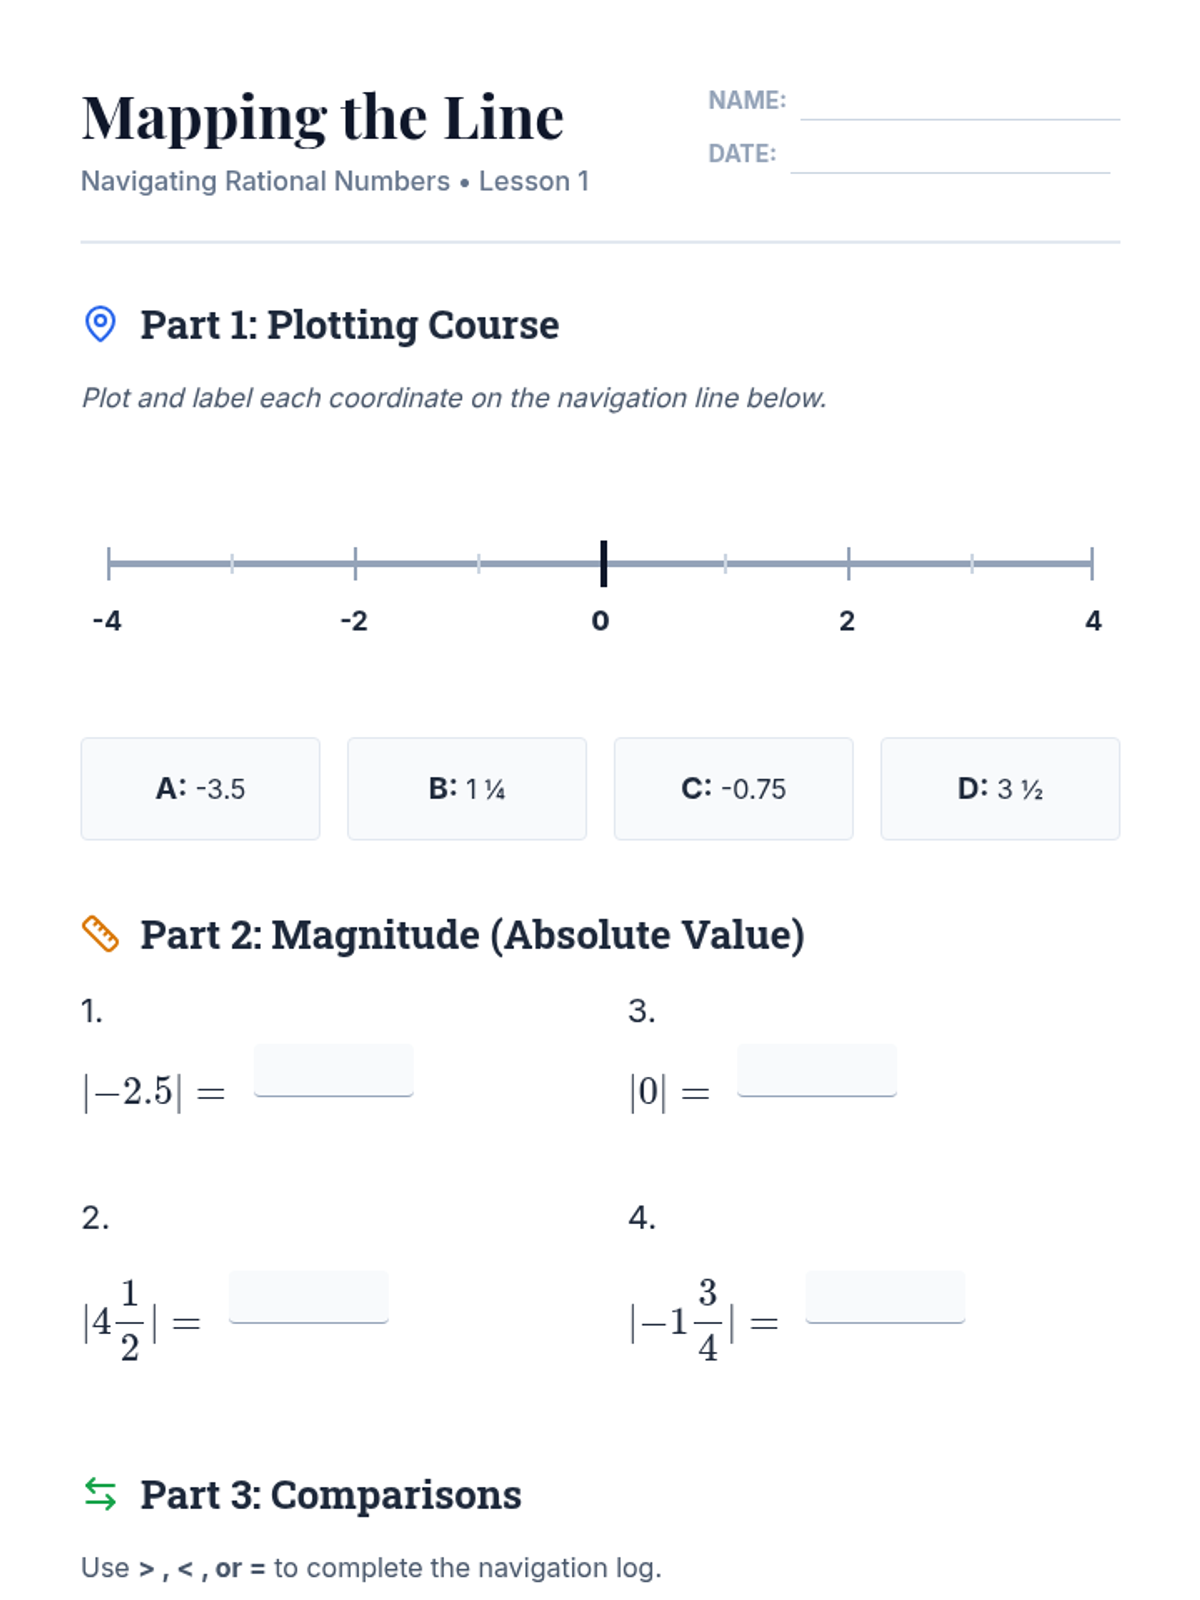Click the Part 3: Comparisons heading
1200x1600 pixels.
point(330,1495)
